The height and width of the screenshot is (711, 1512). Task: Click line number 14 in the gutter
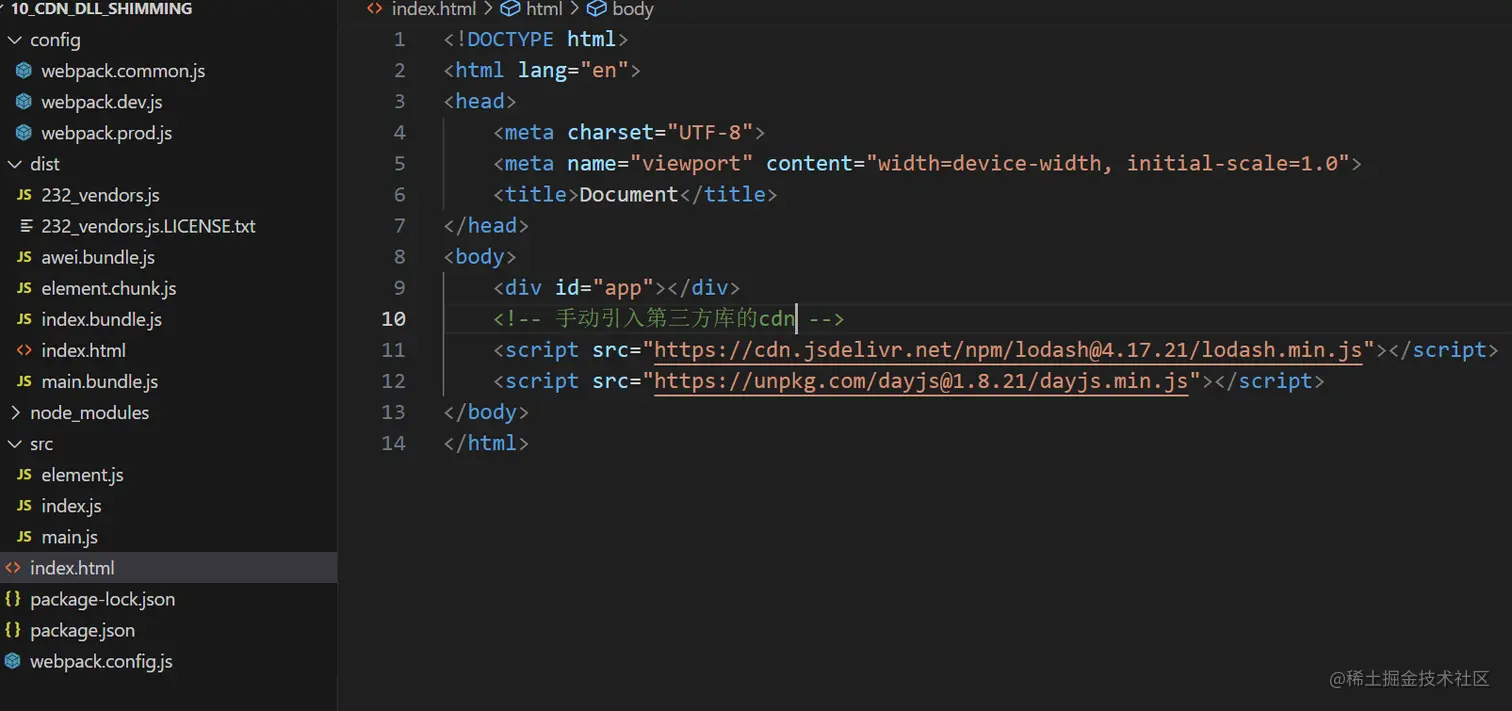click(x=394, y=443)
